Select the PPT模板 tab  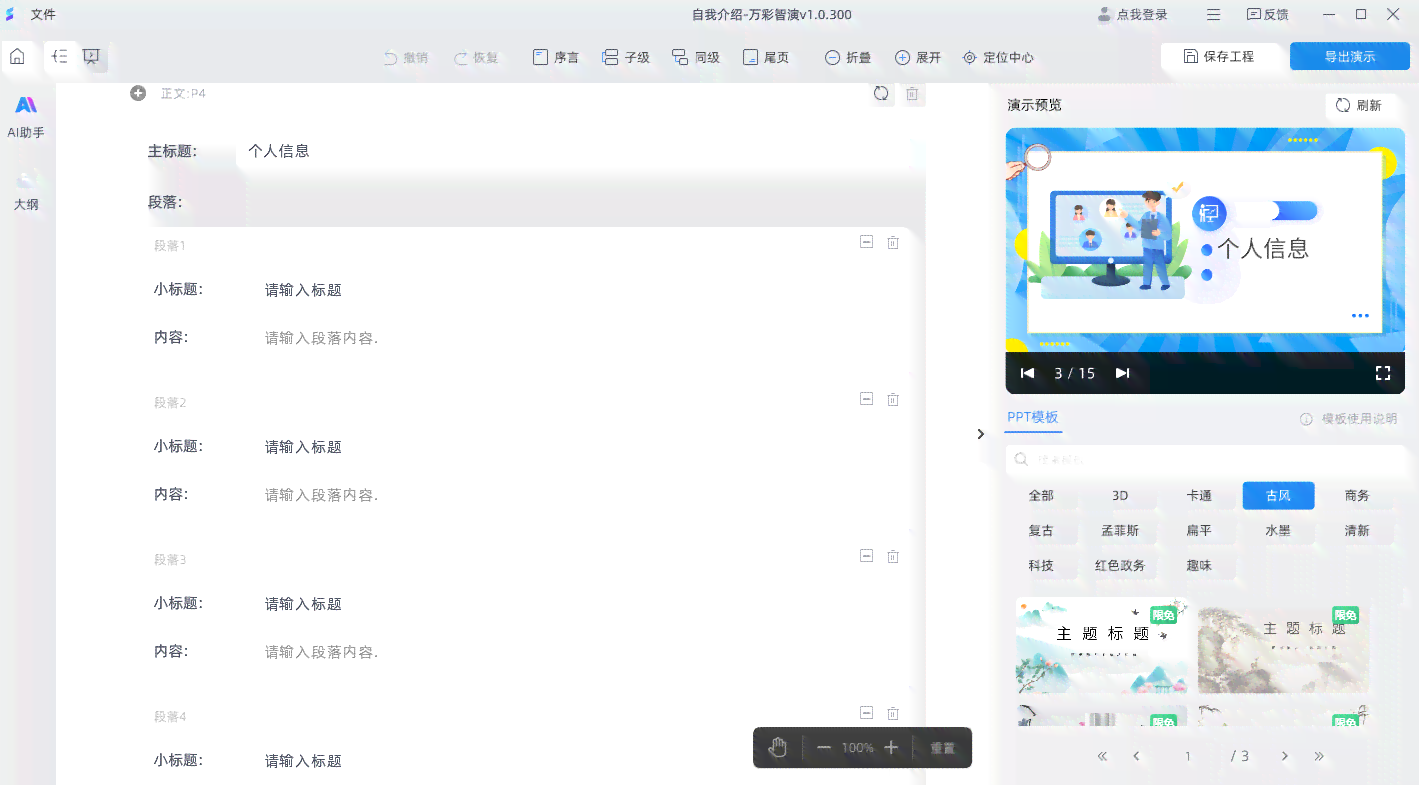pyautogui.click(x=1033, y=417)
